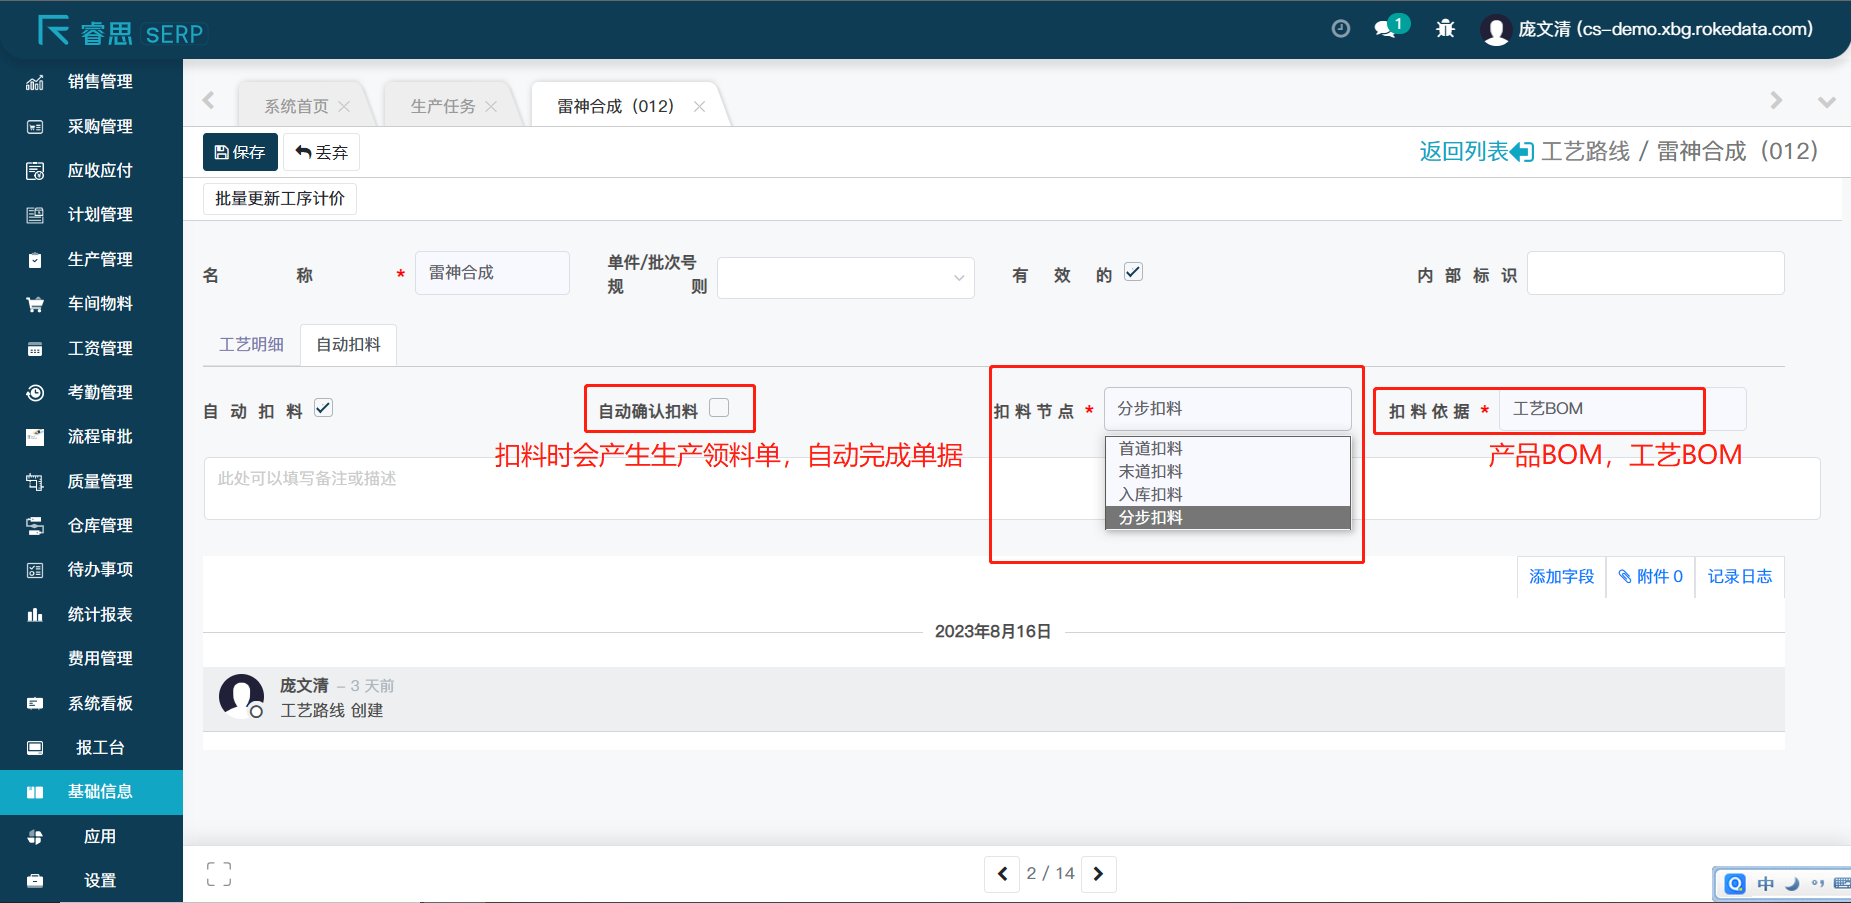Viewport: 1851px width, 903px height.
Task: Go to previous record with left arrow
Action: click(x=1002, y=874)
